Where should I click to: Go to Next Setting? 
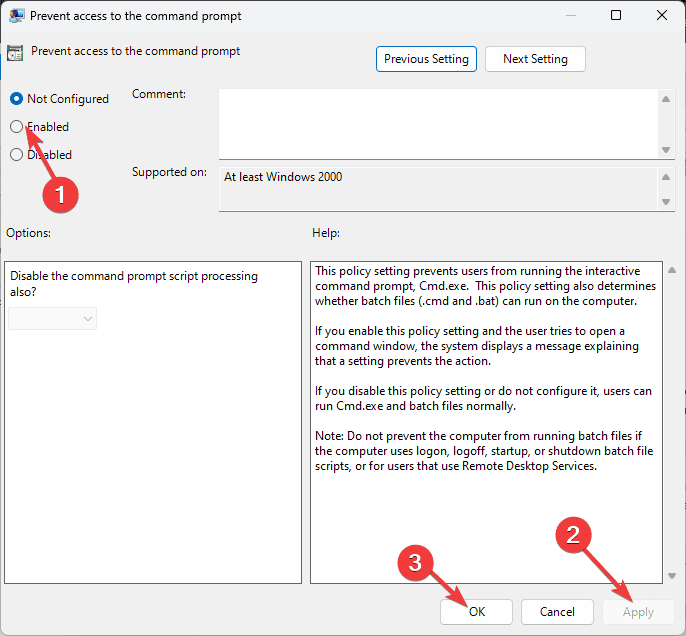535,59
